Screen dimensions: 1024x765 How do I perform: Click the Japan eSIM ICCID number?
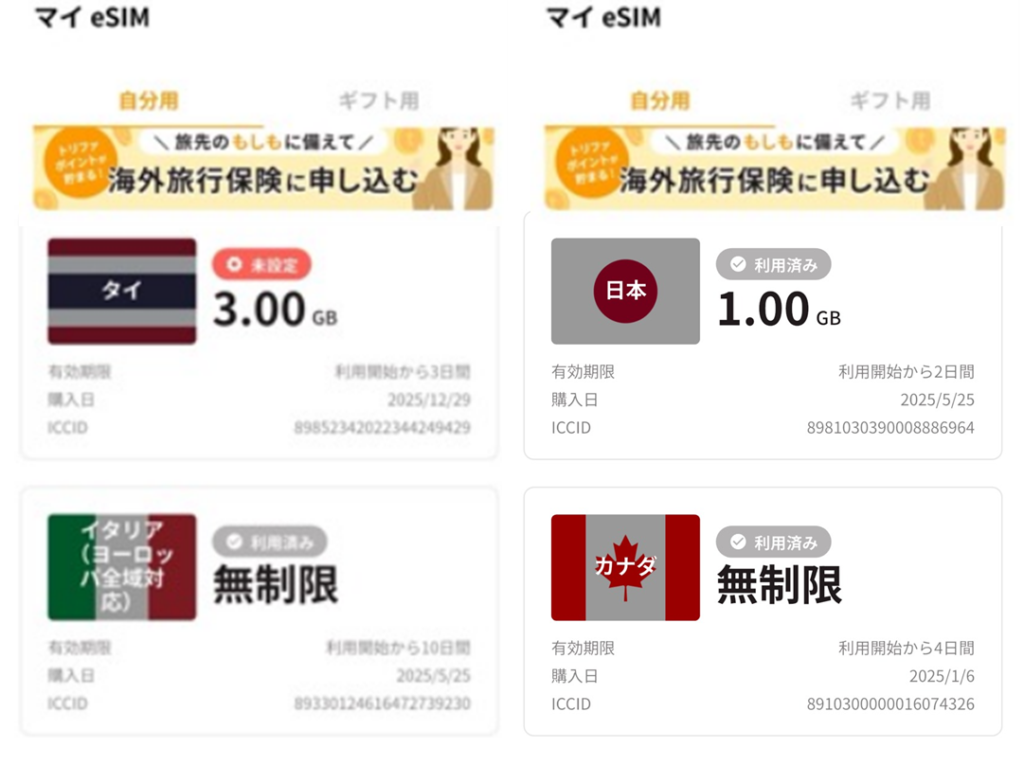[x=890, y=428]
